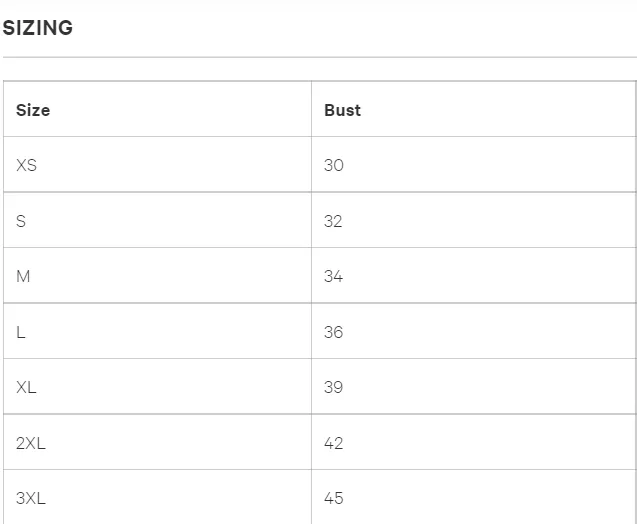Image resolution: width=637 pixels, height=524 pixels.
Task: Click the bust value 34
Action: click(x=334, y=276)
